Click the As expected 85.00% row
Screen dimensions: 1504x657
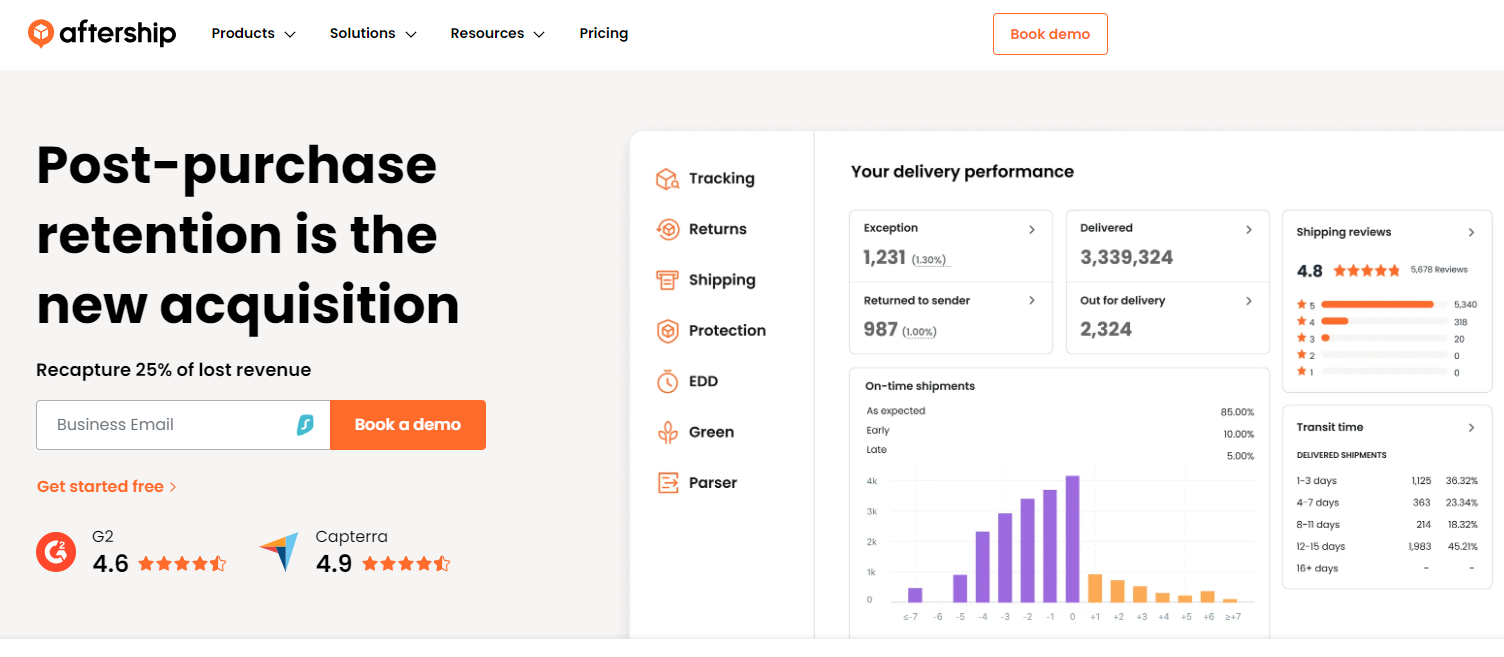point(1060,411)
